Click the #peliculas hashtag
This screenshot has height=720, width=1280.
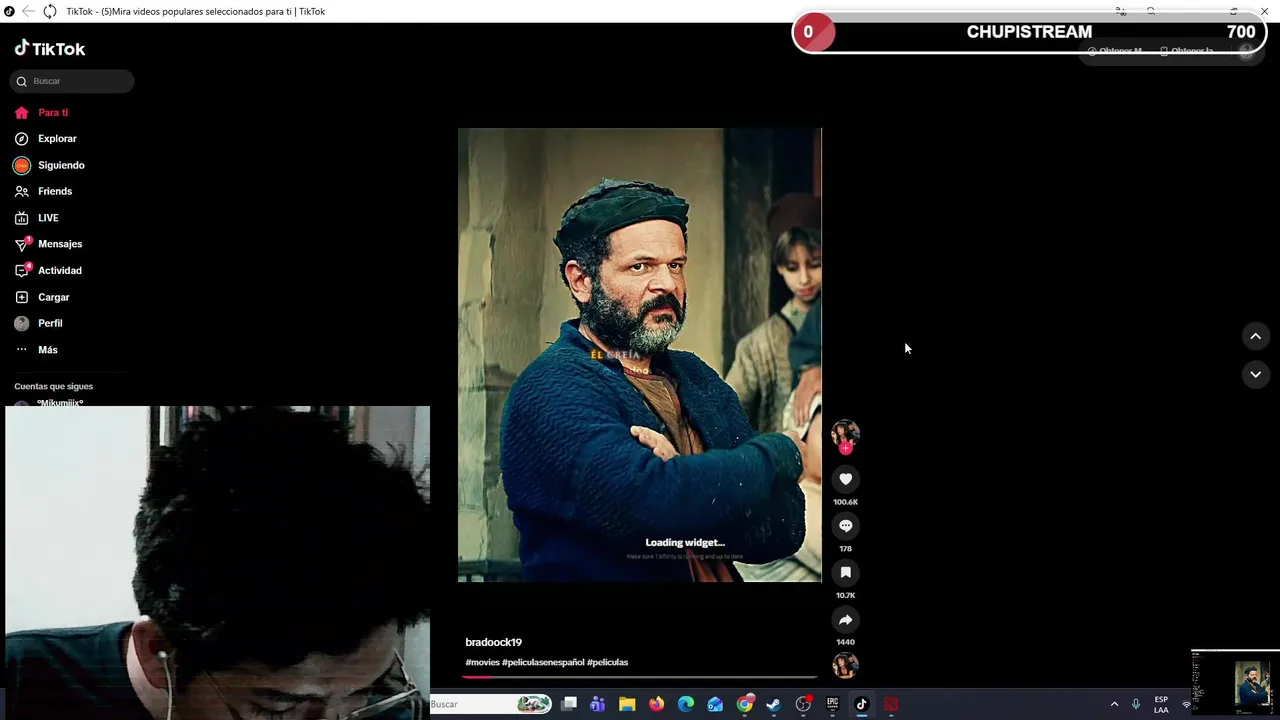608,662
